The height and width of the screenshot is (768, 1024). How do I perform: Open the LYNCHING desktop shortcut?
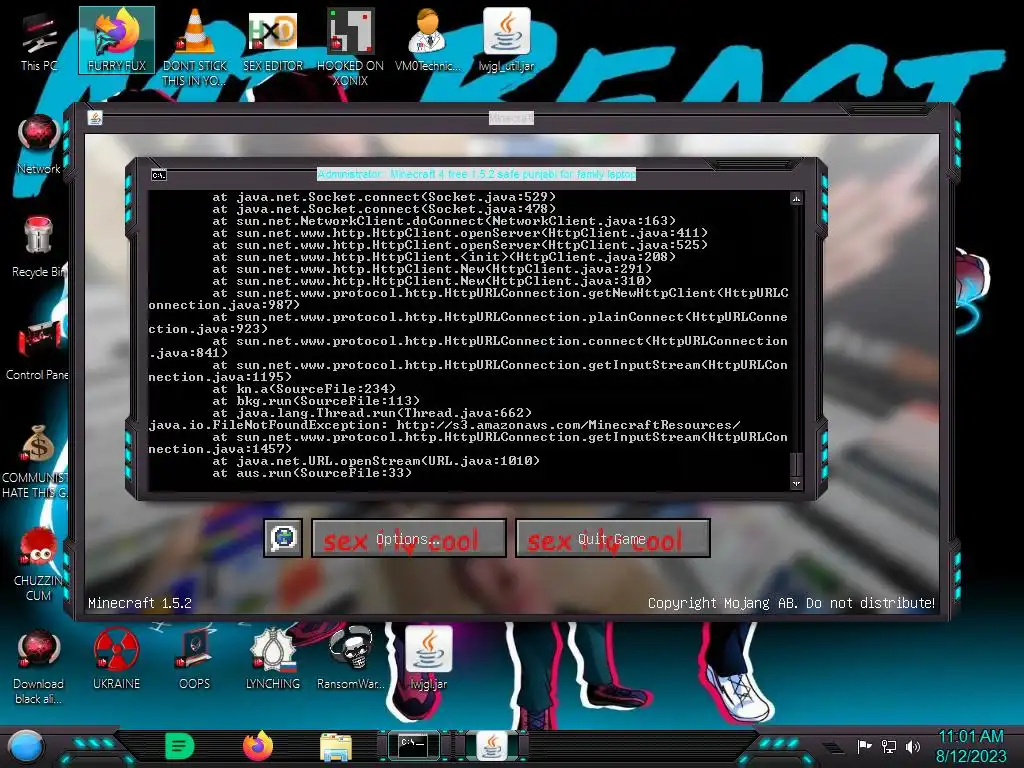tap(273, 660)
